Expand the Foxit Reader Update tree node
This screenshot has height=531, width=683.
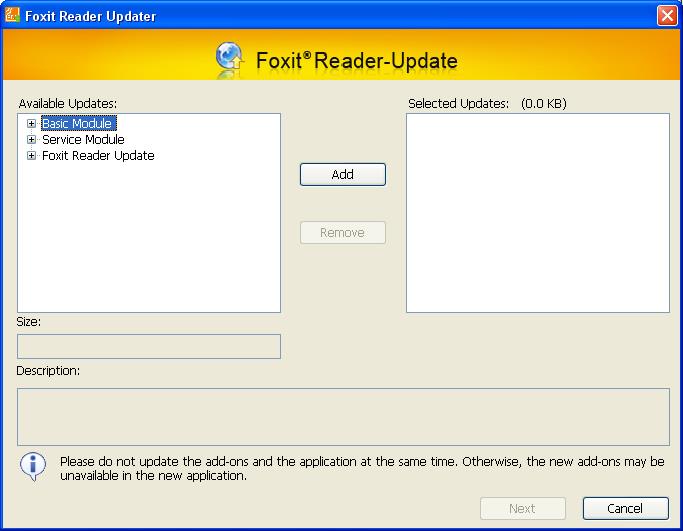click(x=31, y=156)
